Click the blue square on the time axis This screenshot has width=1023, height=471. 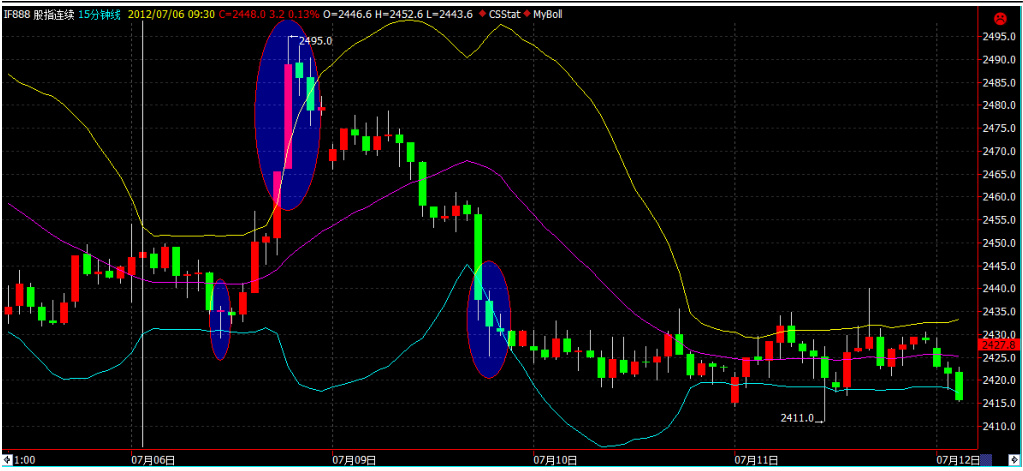coord(985,460)
